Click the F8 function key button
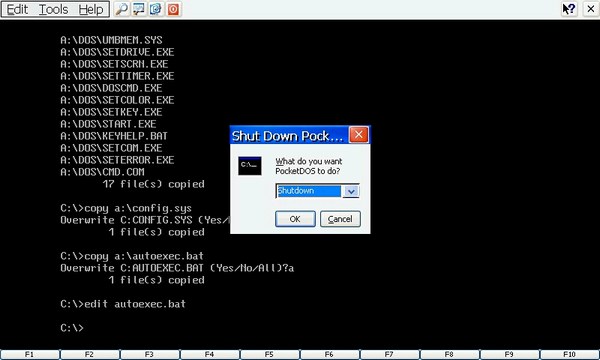Viewport: 600px width, 360px height. (x=449, y=355)
